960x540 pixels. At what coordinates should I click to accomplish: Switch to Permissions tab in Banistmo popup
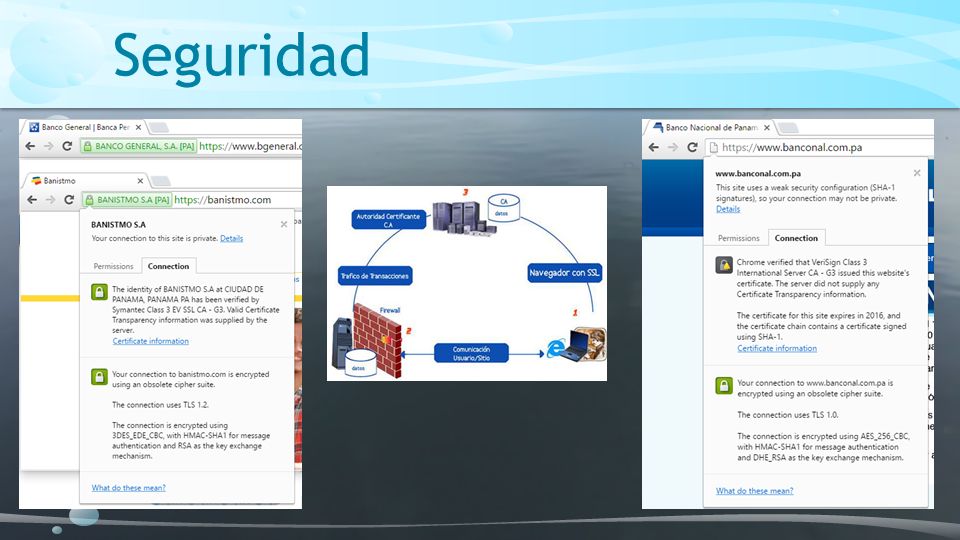[x=113, y=266]
